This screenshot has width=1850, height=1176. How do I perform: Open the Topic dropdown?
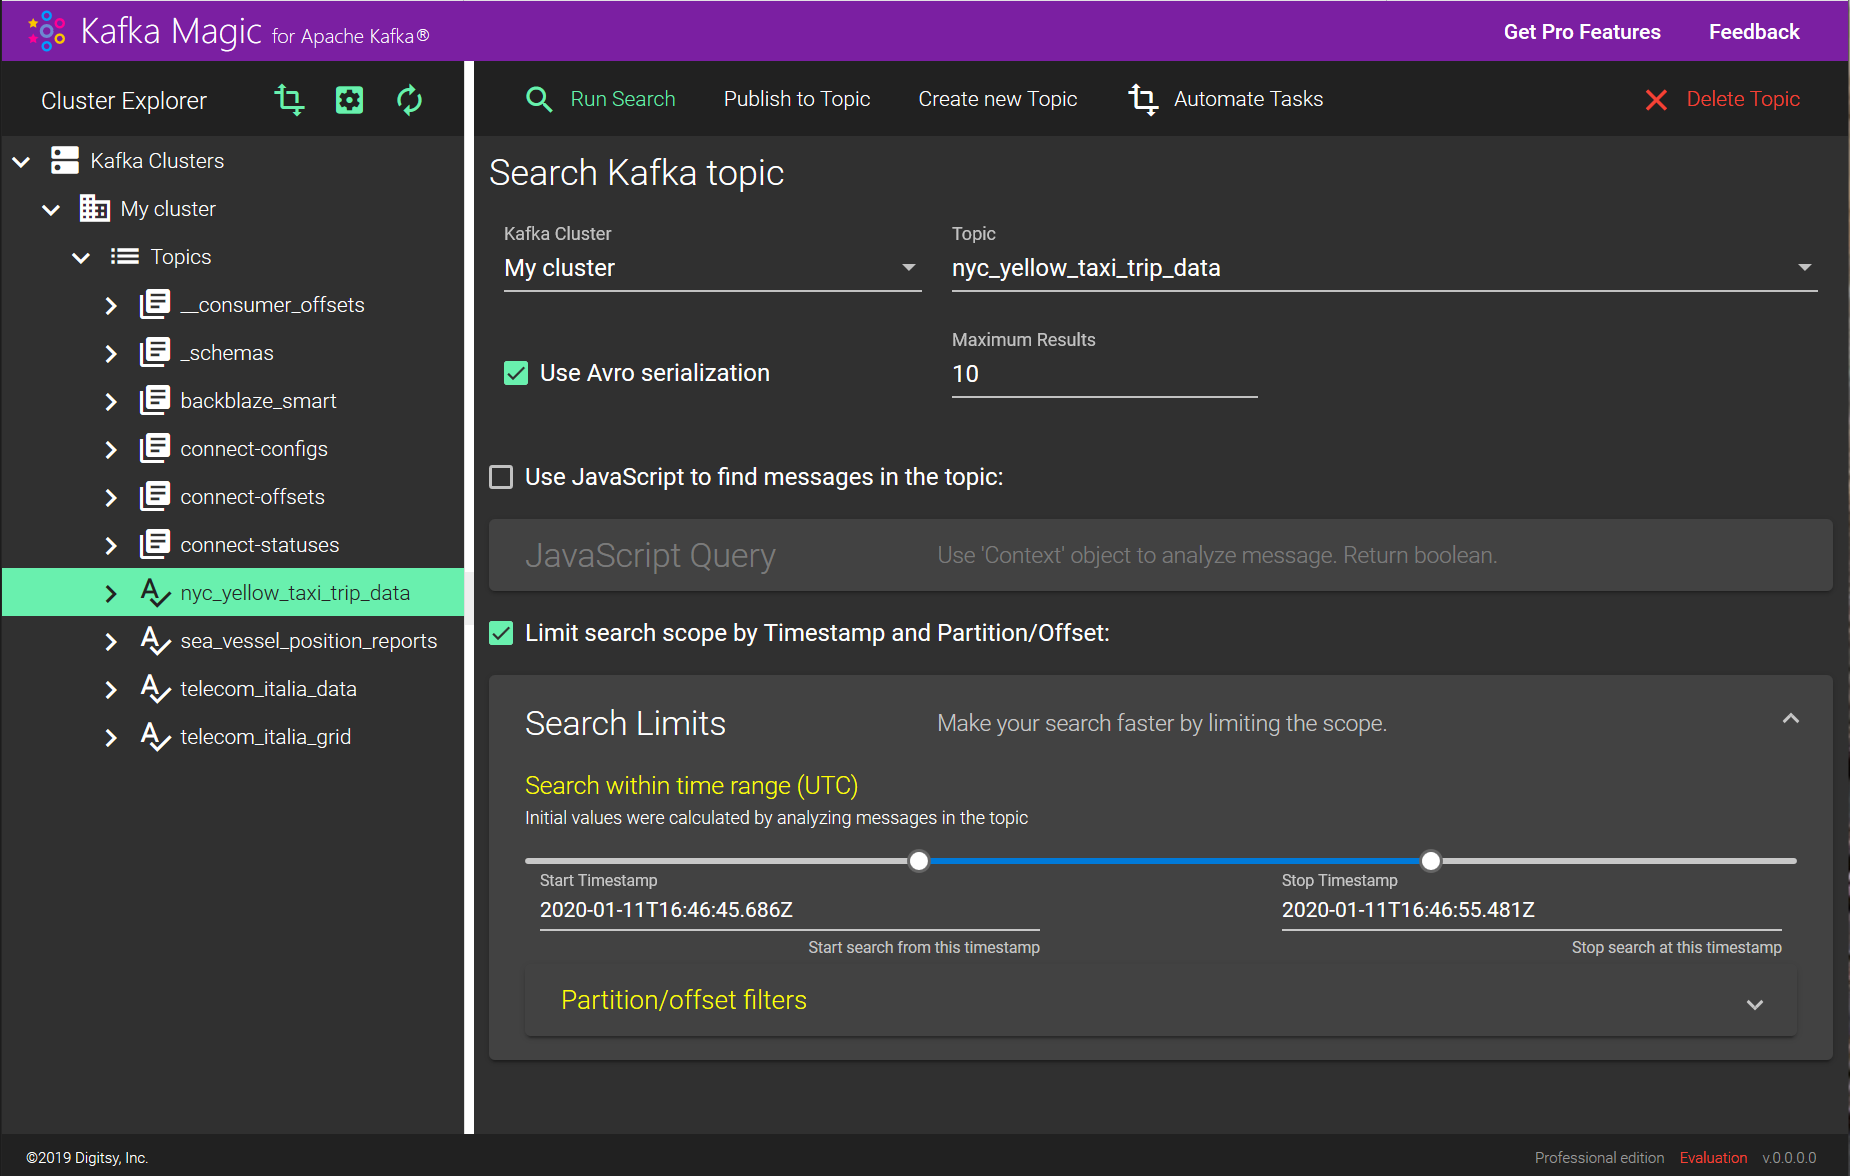1384,268
